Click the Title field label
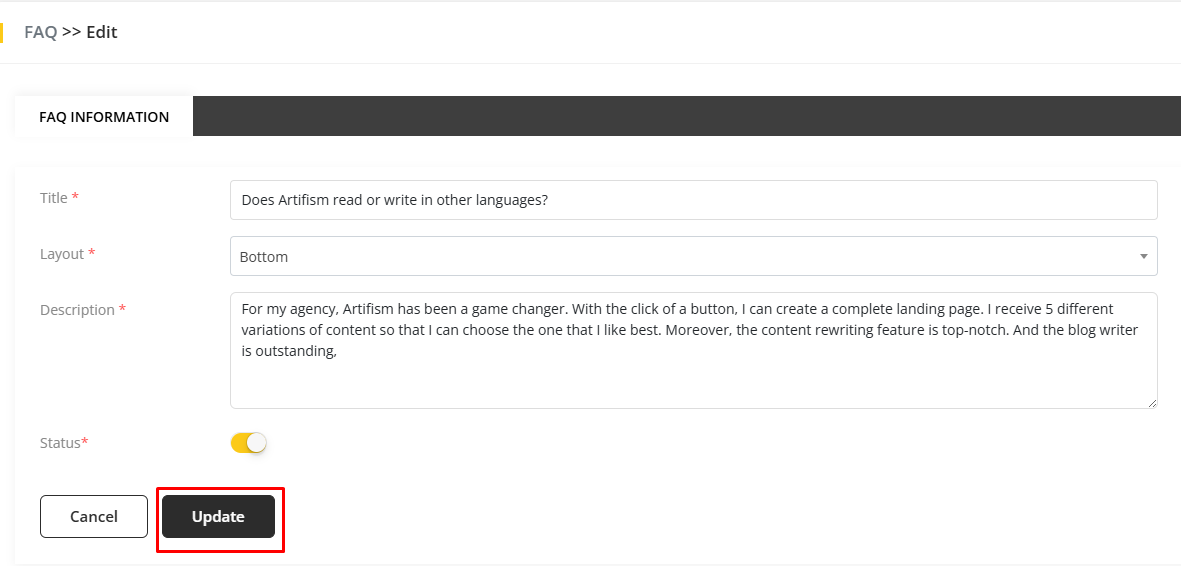 tap(54, 198)
